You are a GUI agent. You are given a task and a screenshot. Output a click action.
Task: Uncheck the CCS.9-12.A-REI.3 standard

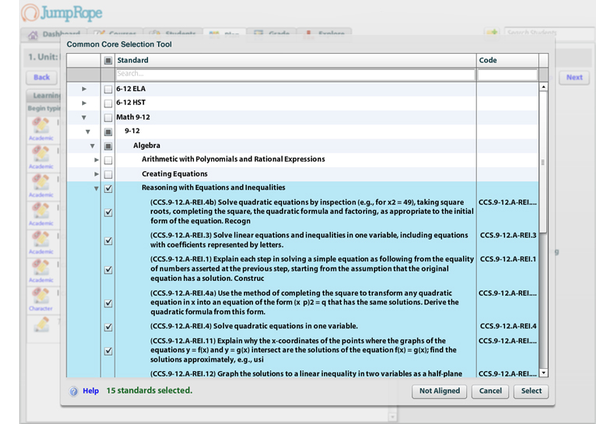pos(108,240)
